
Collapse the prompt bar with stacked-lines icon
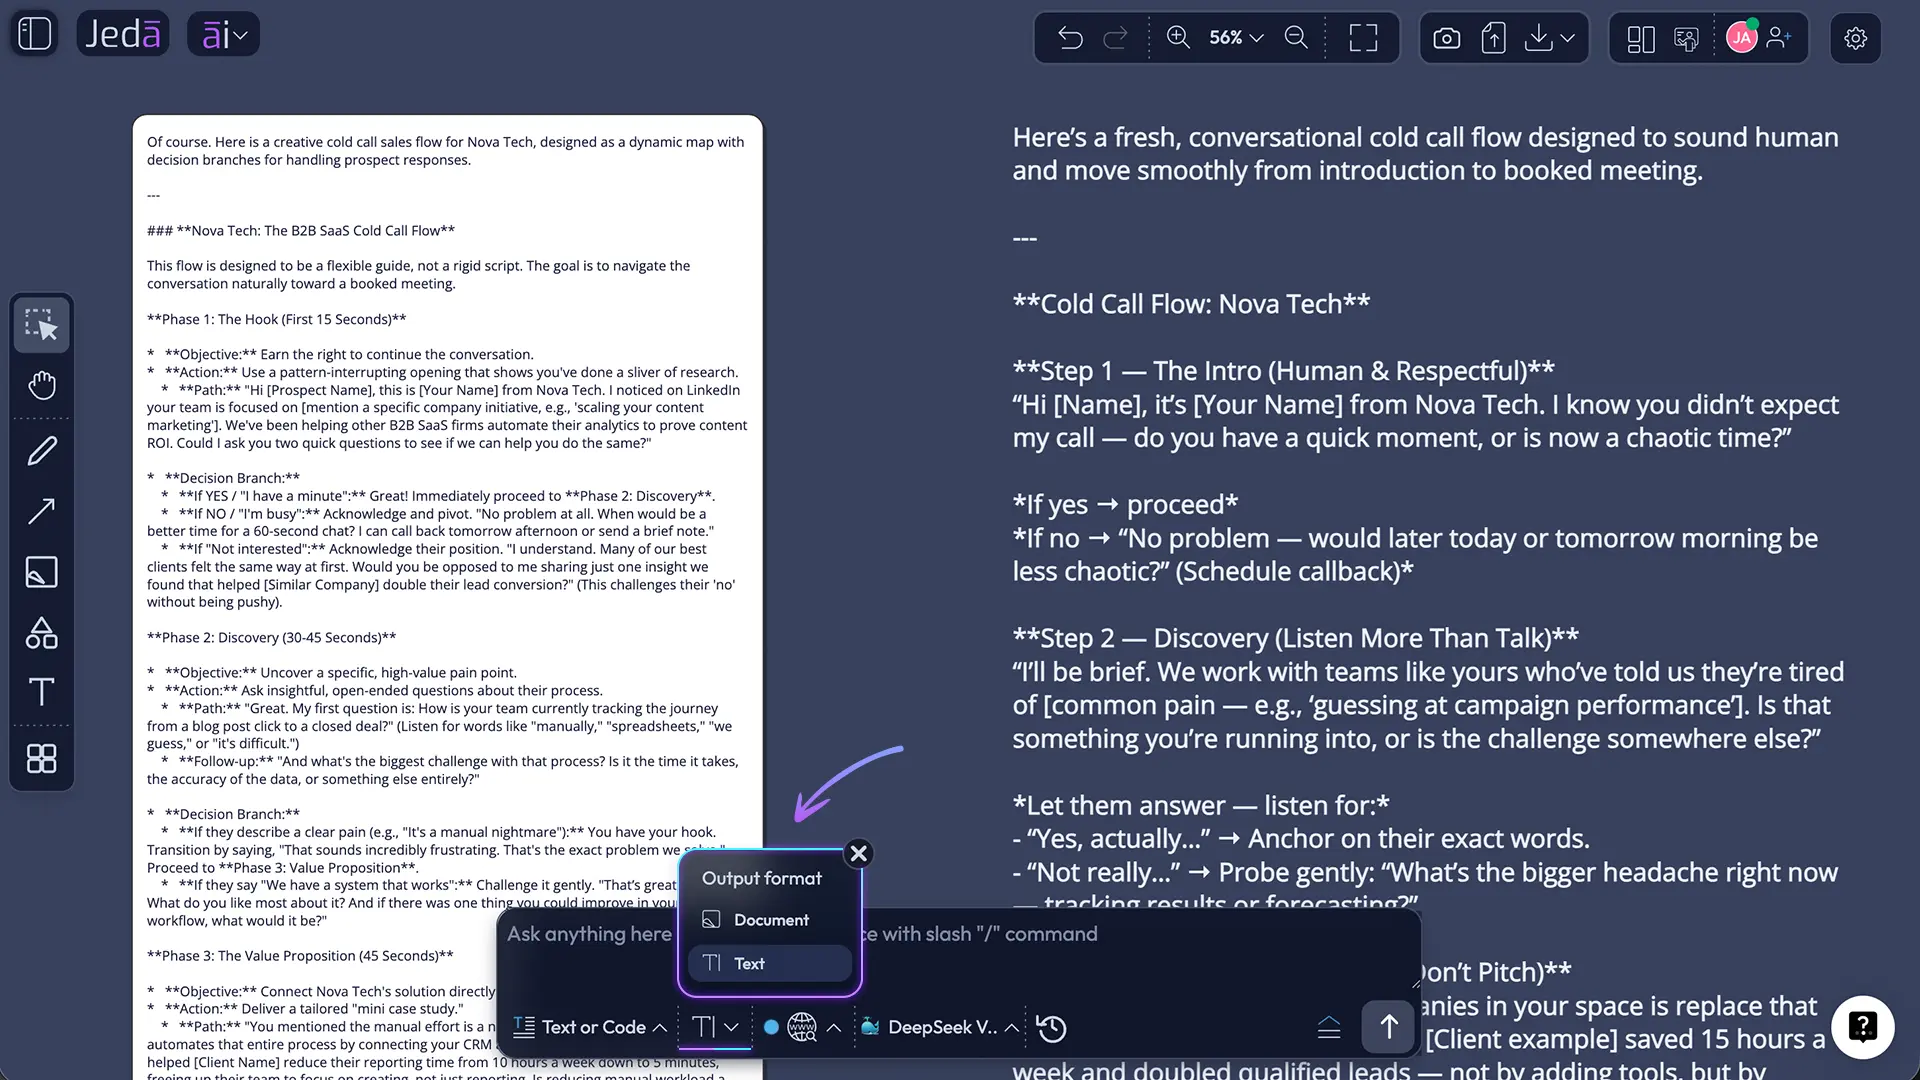click(x=1329, y=1027)
